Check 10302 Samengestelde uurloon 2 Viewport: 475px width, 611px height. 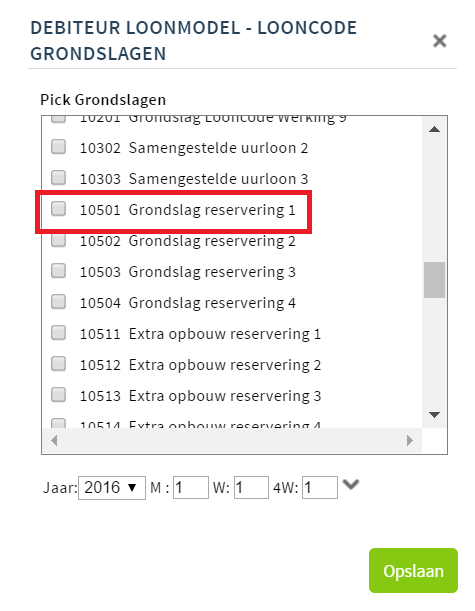58,147
